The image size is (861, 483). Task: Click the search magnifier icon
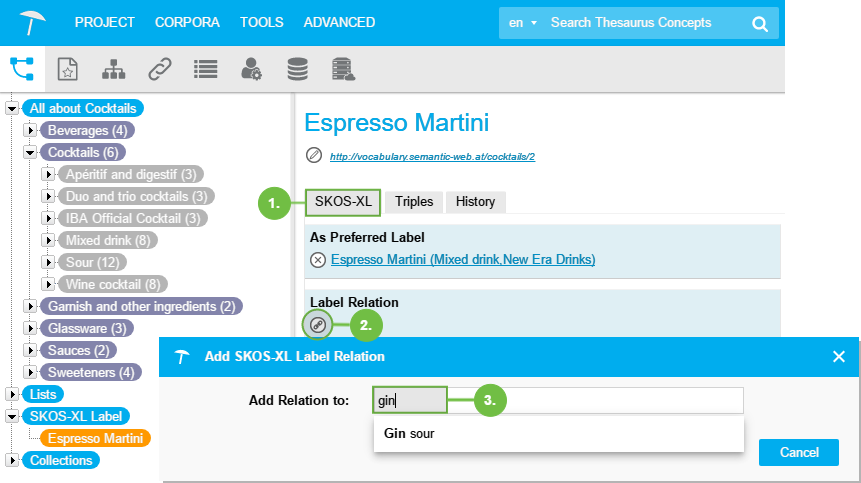click(x=761, y=23)
